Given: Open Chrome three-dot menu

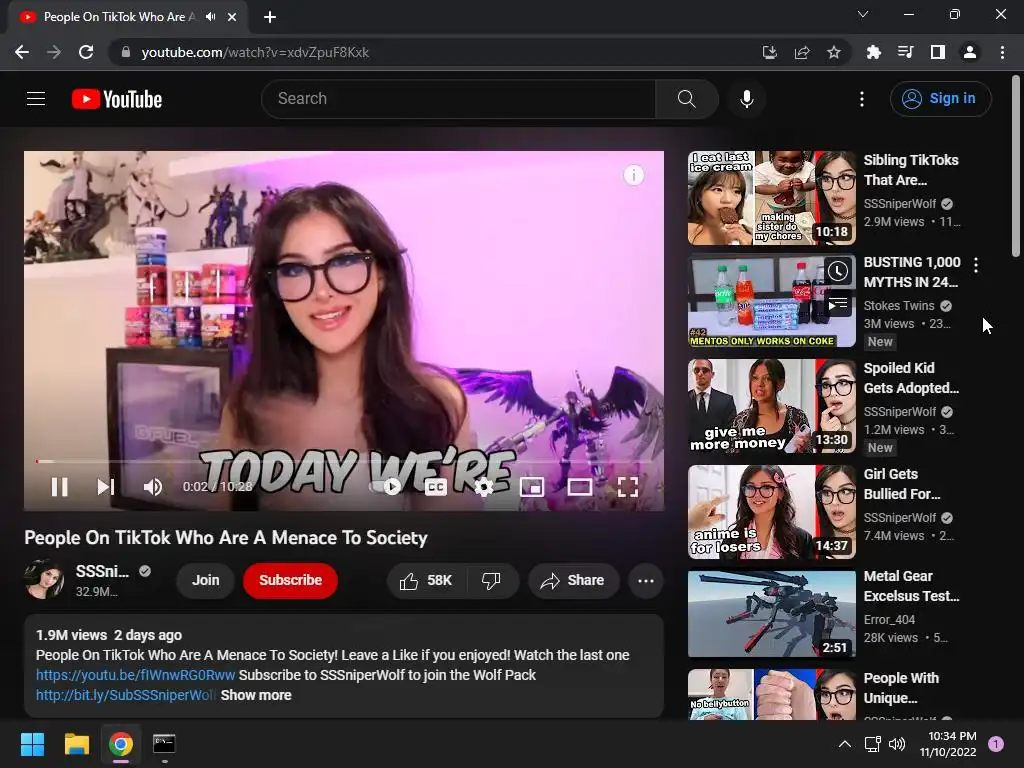Looking at the screenshot, I should [x=1002, y=52].
